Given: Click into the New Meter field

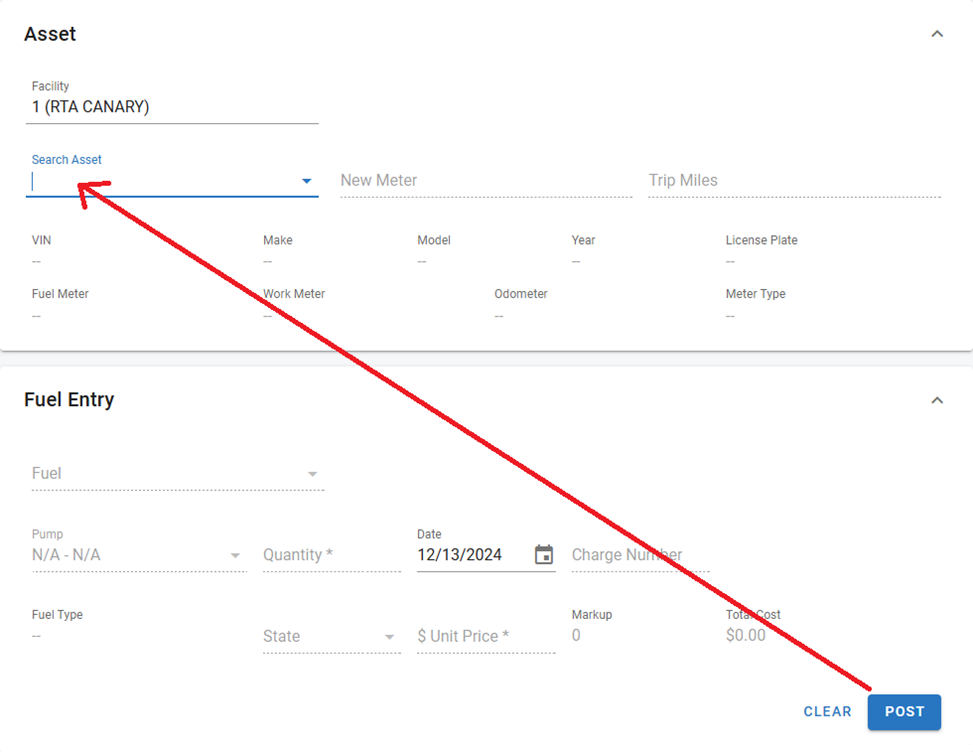Looking at the screenshot, I should (485, 181).
